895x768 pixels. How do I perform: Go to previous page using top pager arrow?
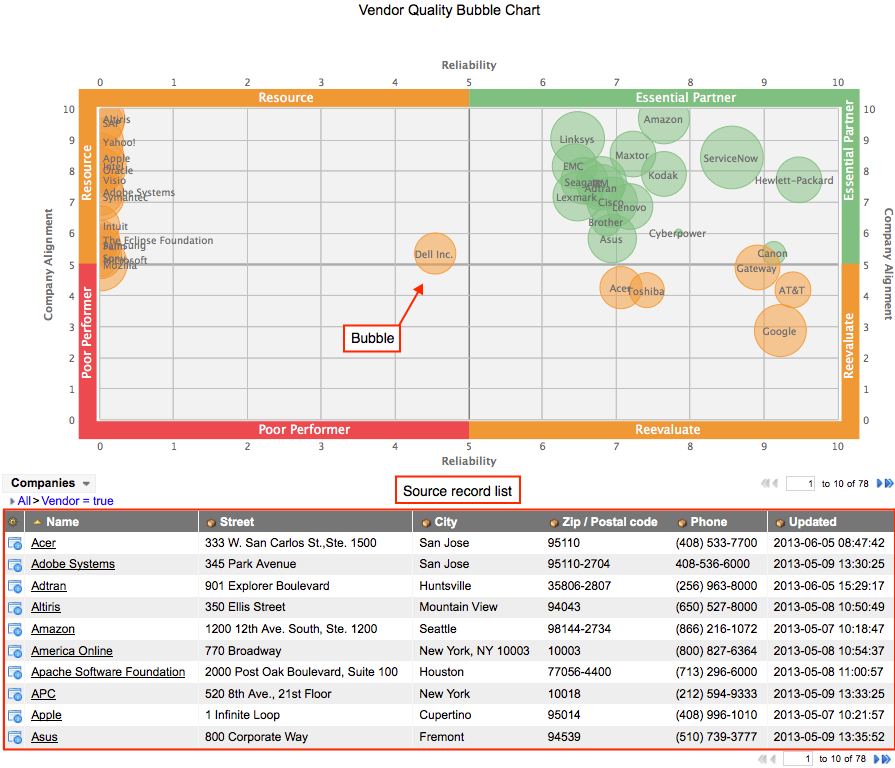[x=775, y=483]
